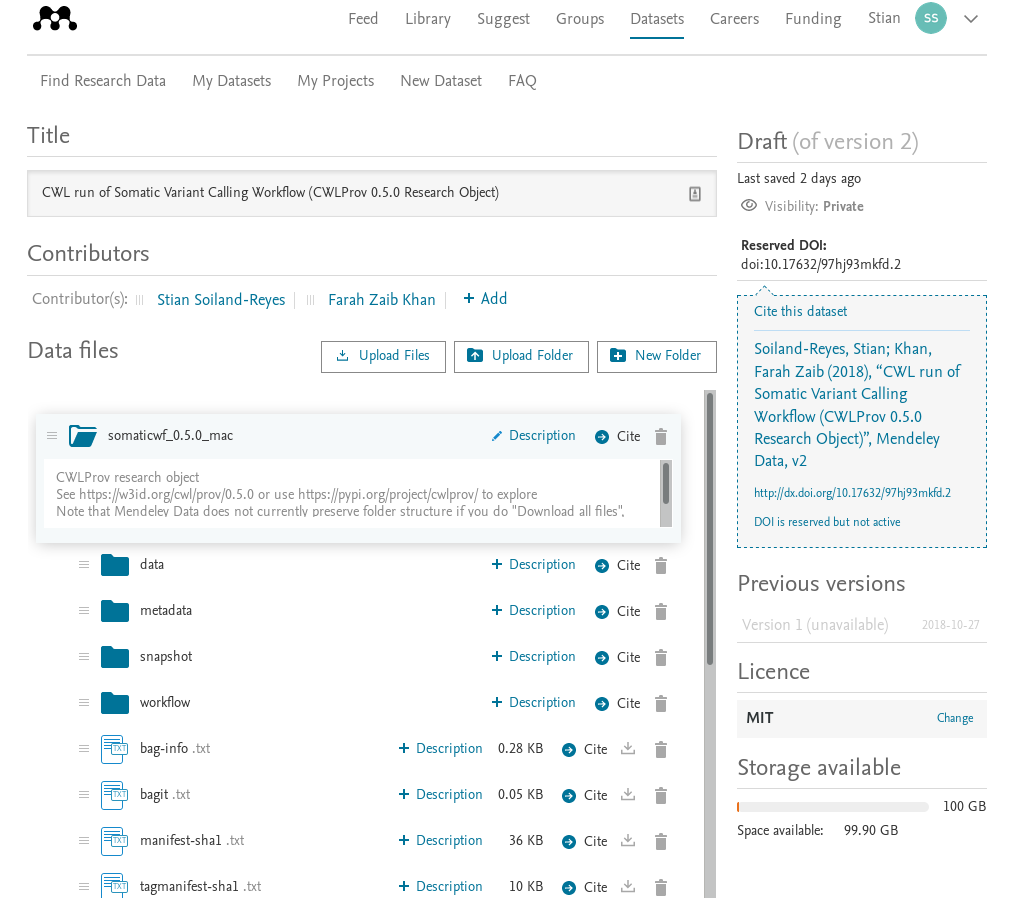The image size is (1036, 918).
Task: Delete the data folder
Action: click(661, 565)
